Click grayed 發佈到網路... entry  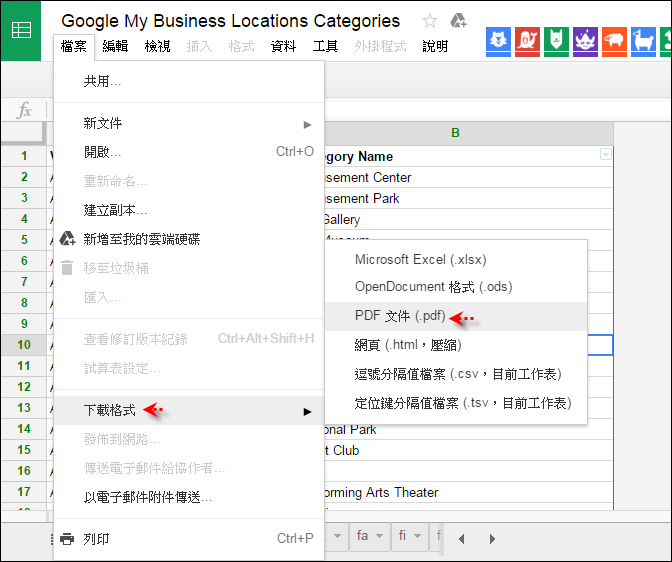tap(189, 439)
